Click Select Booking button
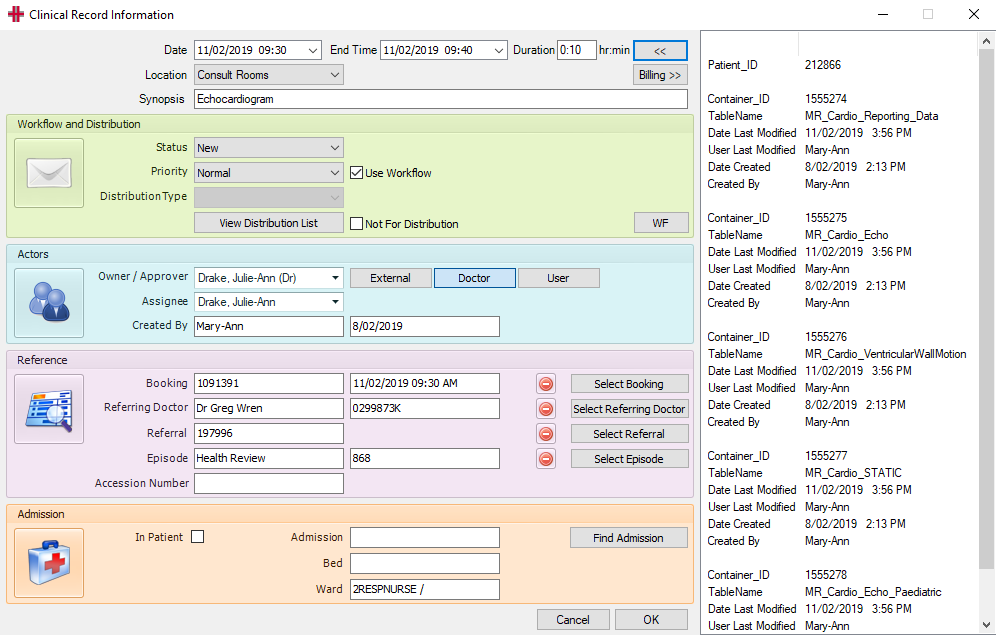996x635 pixels. [x=629, y=384]
